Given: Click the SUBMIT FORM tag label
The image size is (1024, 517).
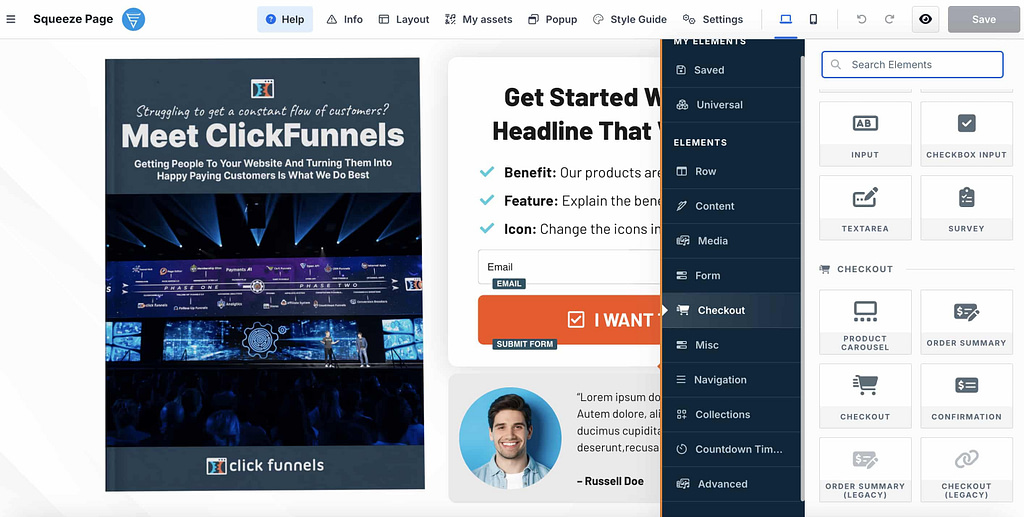Looking at the screenshot, I should coord(525,344).
